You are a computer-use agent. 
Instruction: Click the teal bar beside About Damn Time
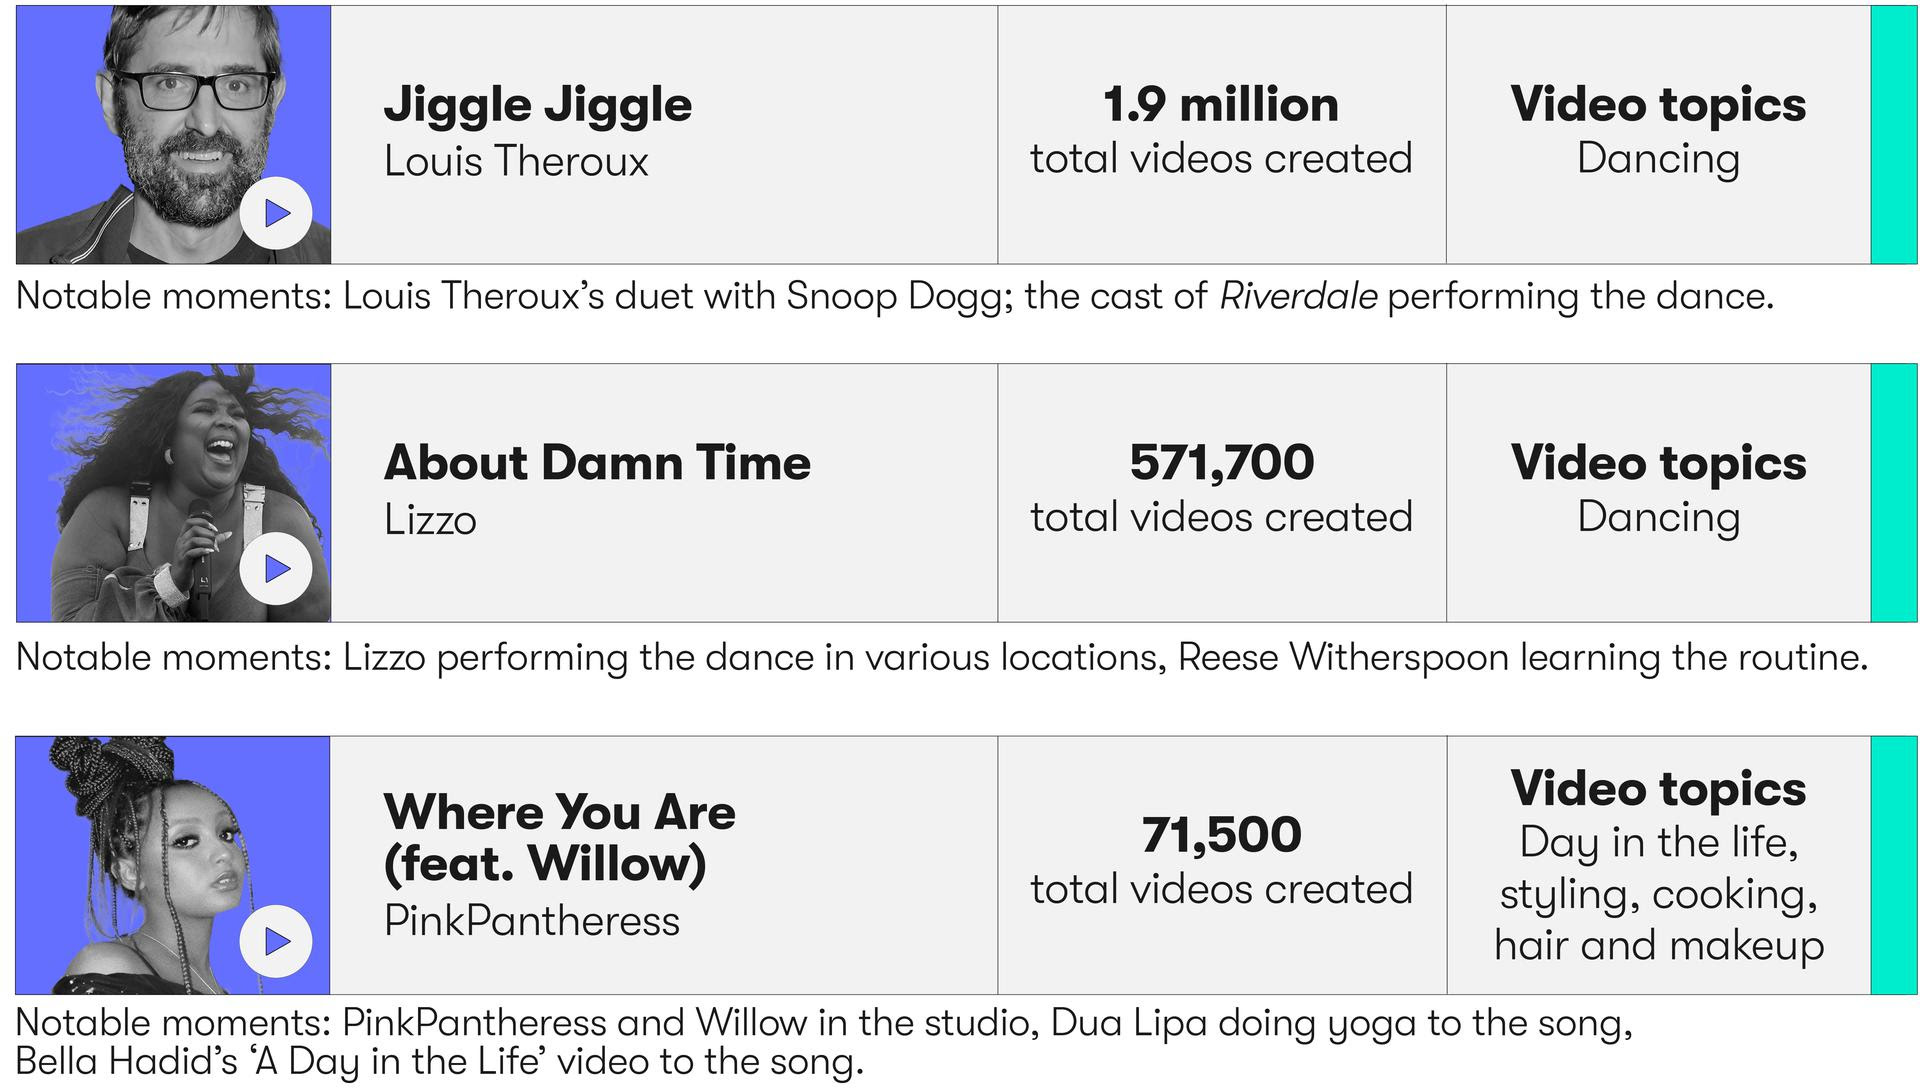[x=1894, y=493]
